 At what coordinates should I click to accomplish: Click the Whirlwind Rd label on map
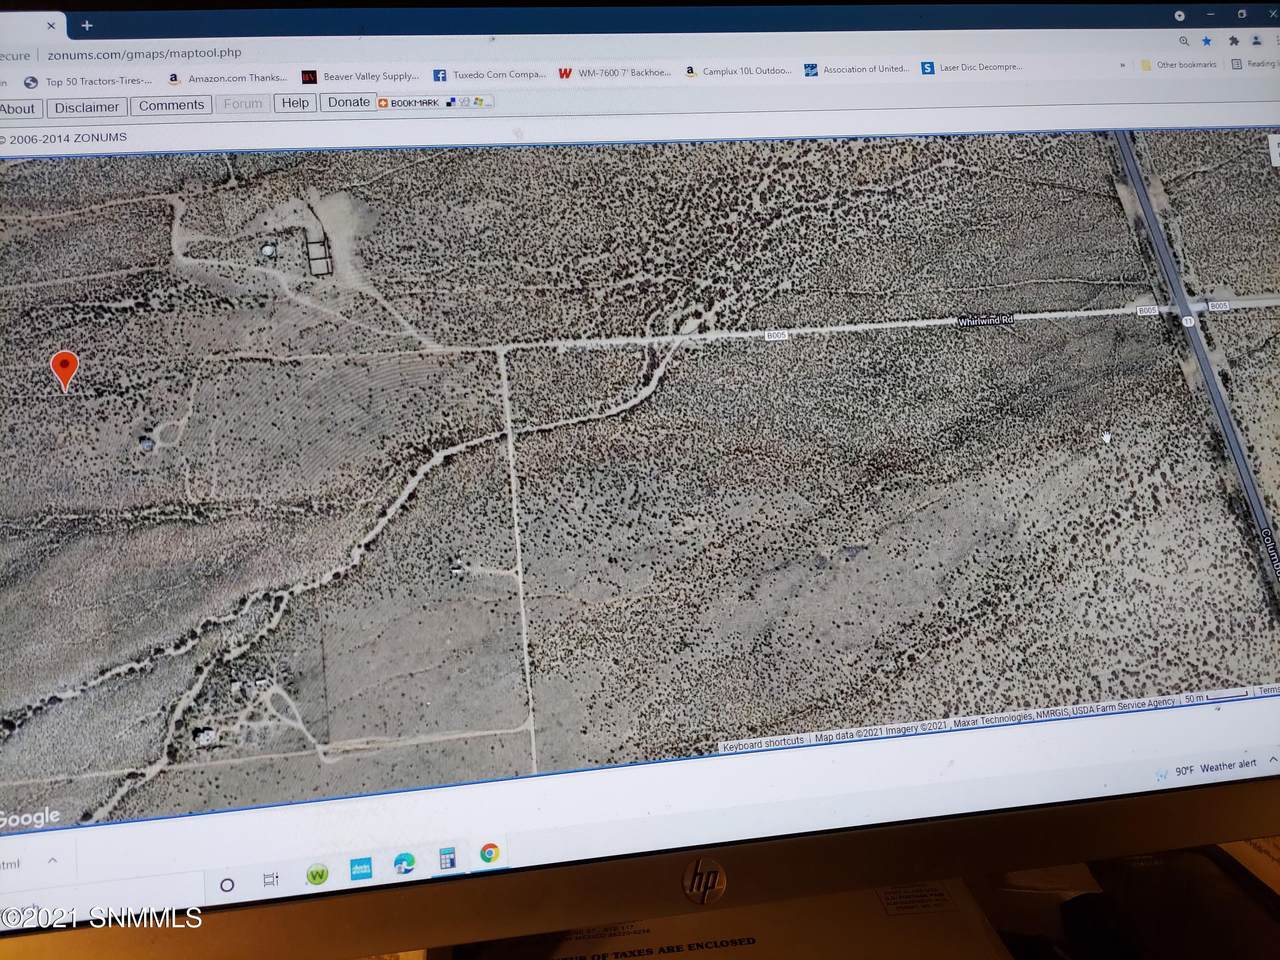click(x=986, y=320)
